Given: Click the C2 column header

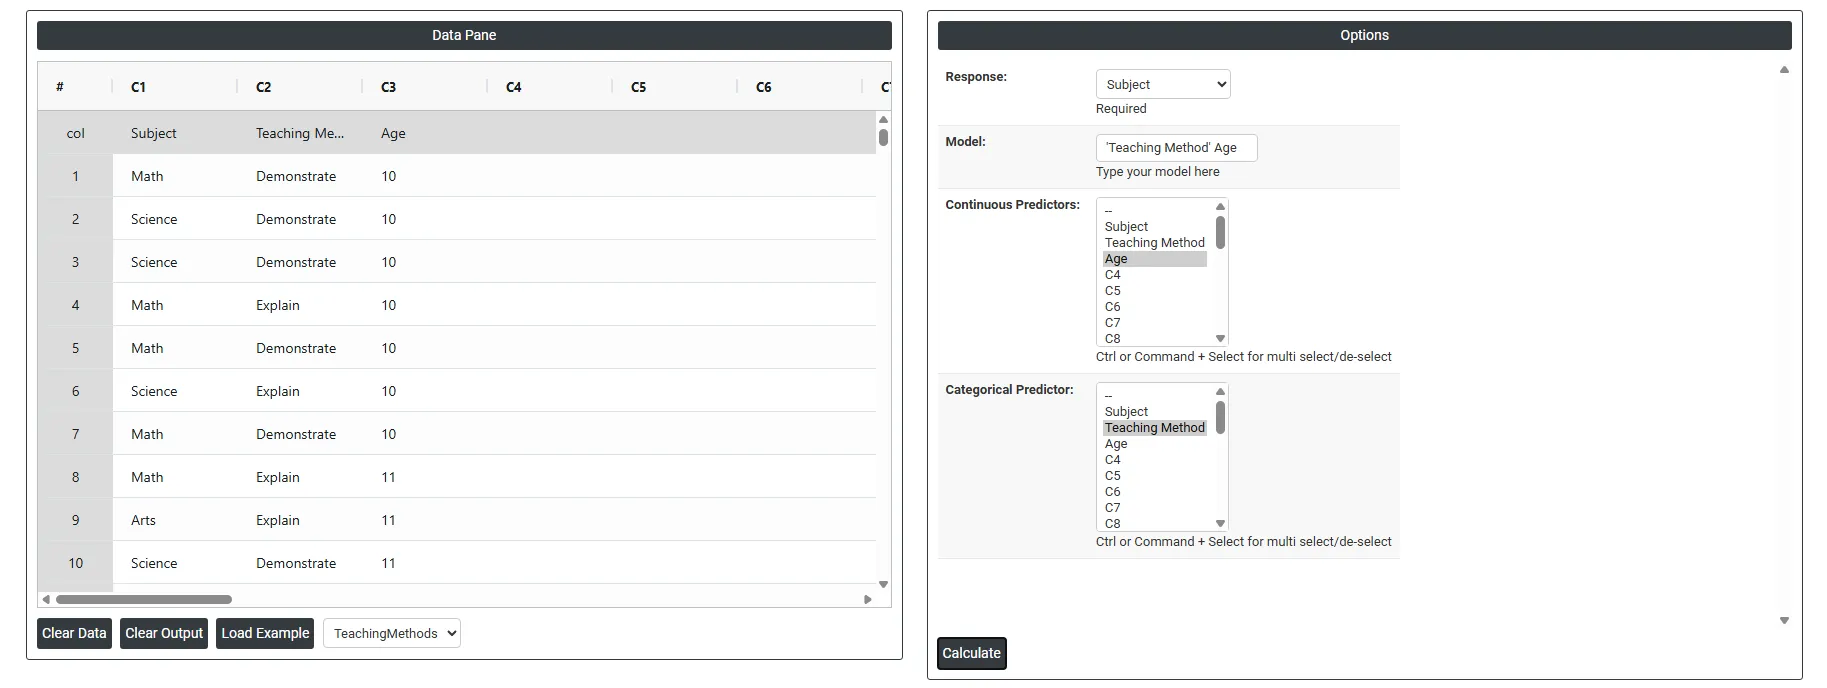Looking at the screenshot, I should click(300, 87).
